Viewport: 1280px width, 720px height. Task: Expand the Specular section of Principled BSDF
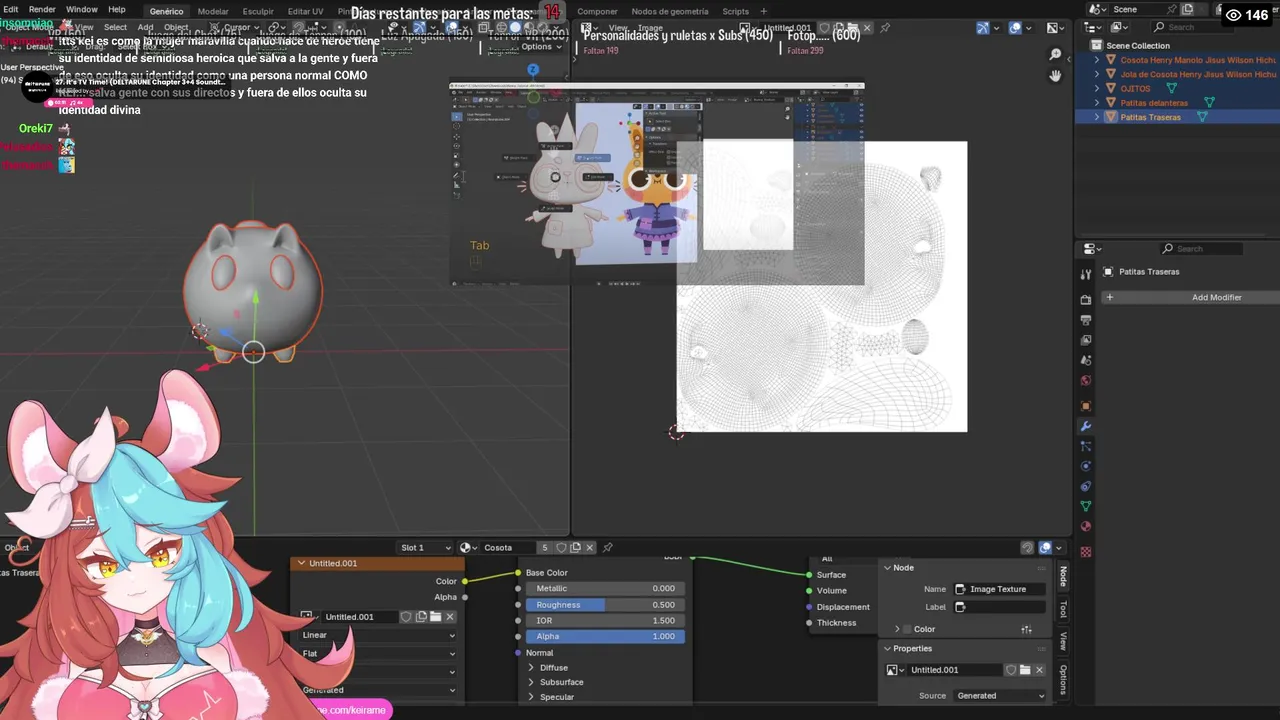[531, 697]
